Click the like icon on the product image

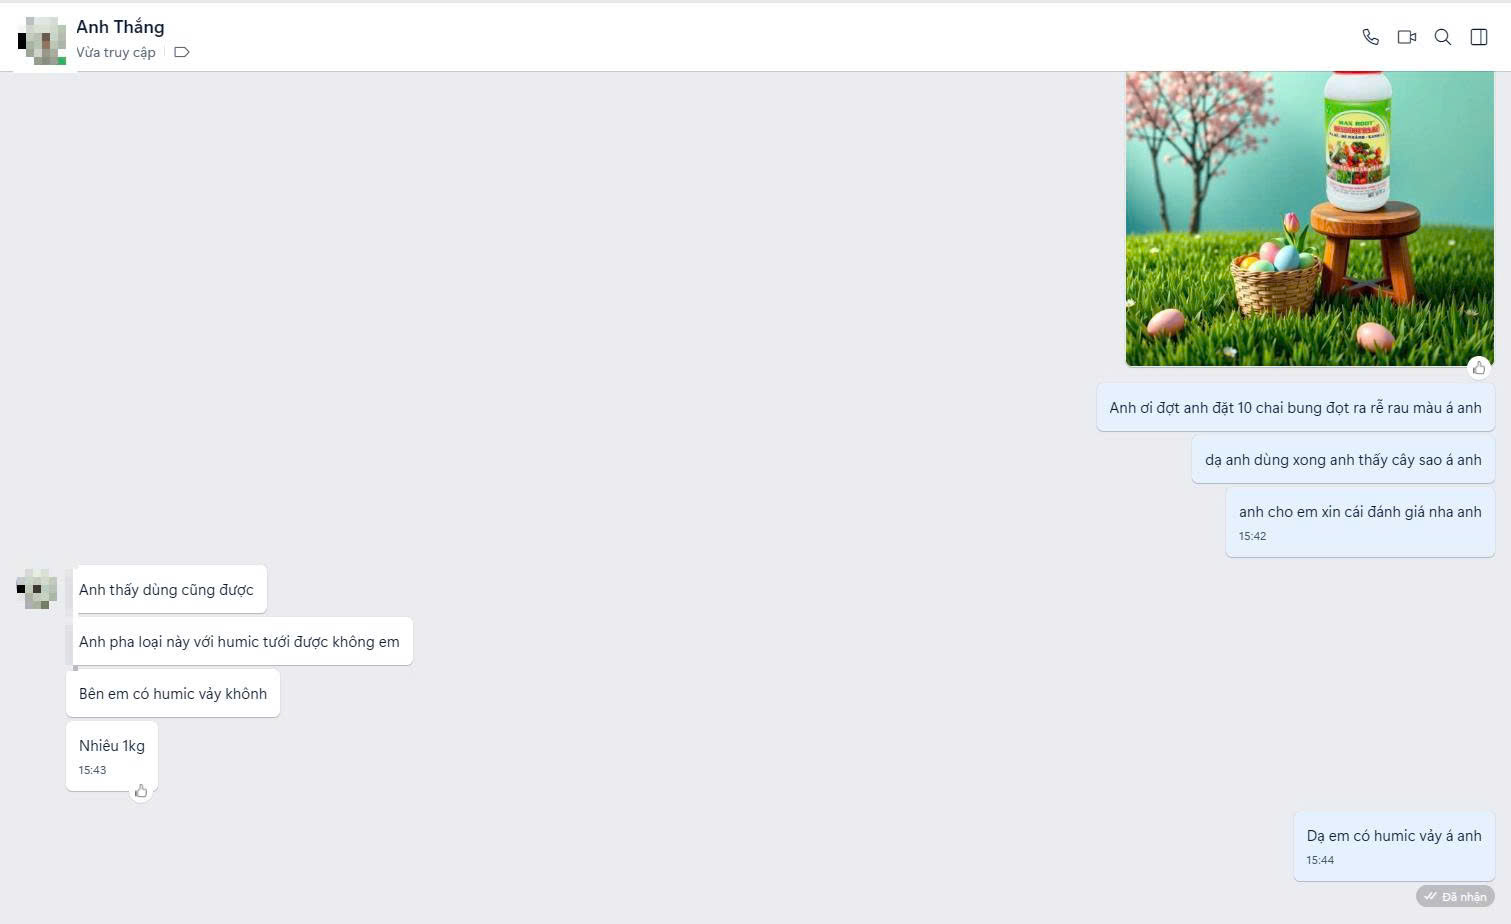[x=1479, y=368]
